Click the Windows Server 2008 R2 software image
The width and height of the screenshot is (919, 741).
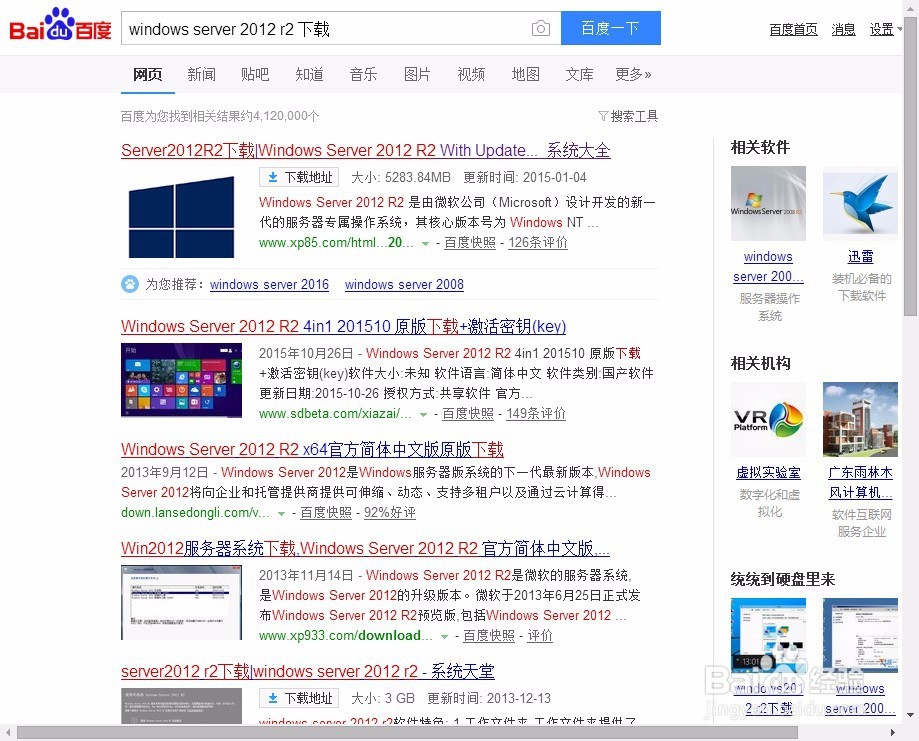pyautogui.click(x=768, y=203)
